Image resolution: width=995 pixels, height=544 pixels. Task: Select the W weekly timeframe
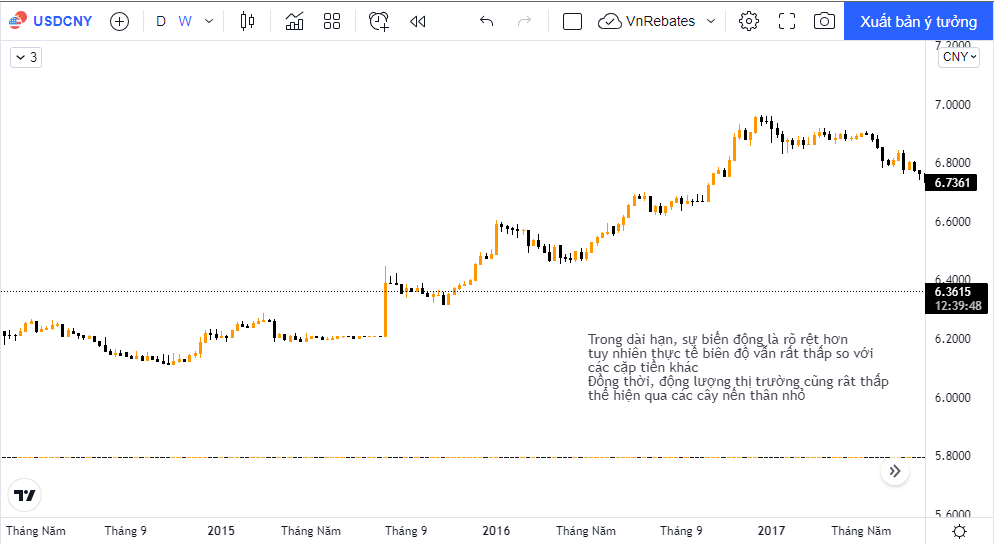tap(185, 21)
